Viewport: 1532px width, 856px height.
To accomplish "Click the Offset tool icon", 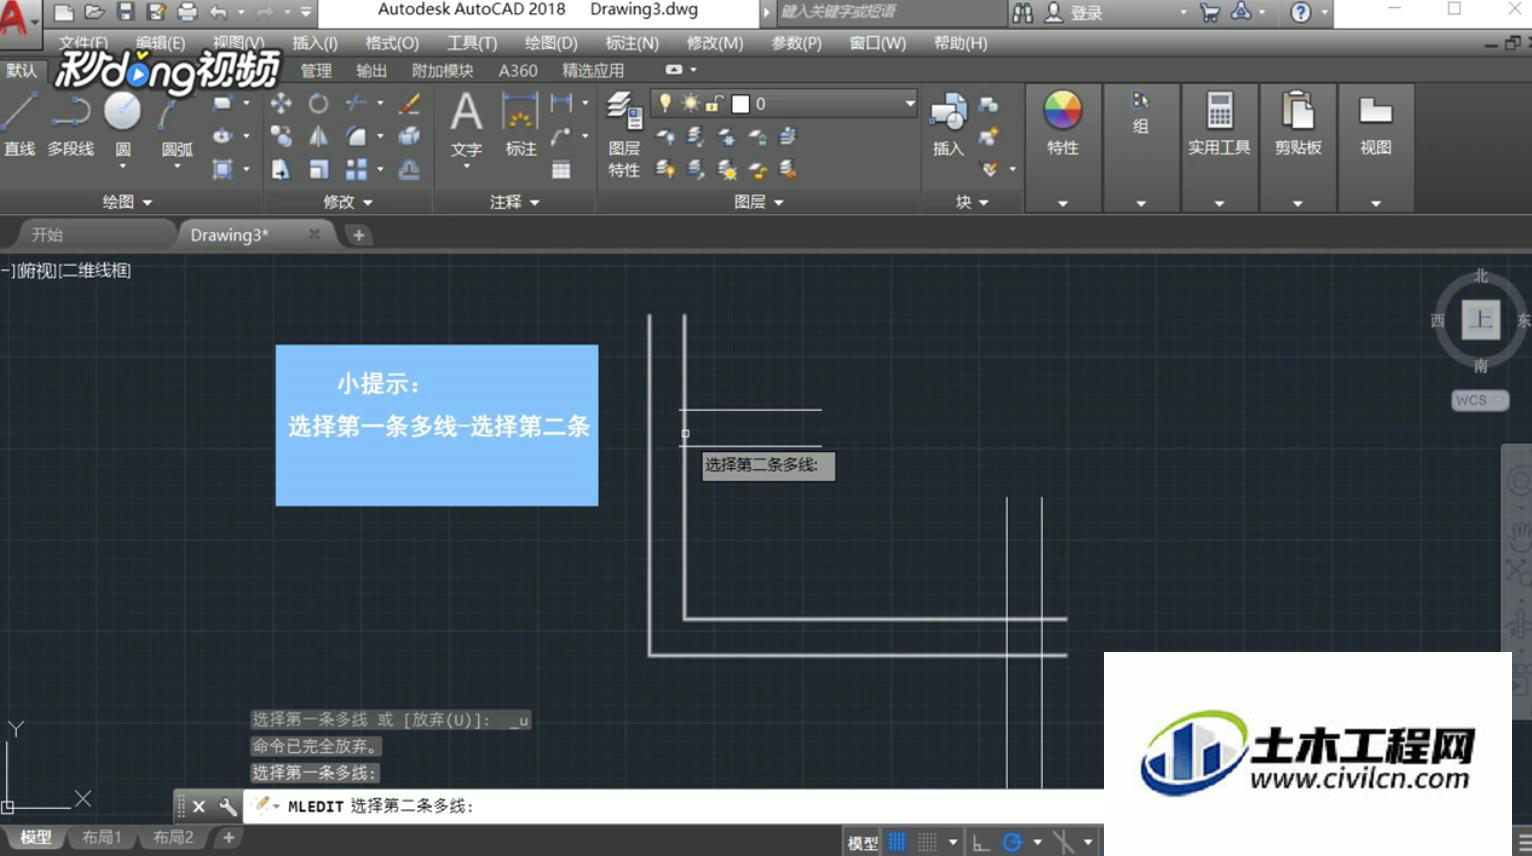I will pyautogui.click(x=409, y=170).
